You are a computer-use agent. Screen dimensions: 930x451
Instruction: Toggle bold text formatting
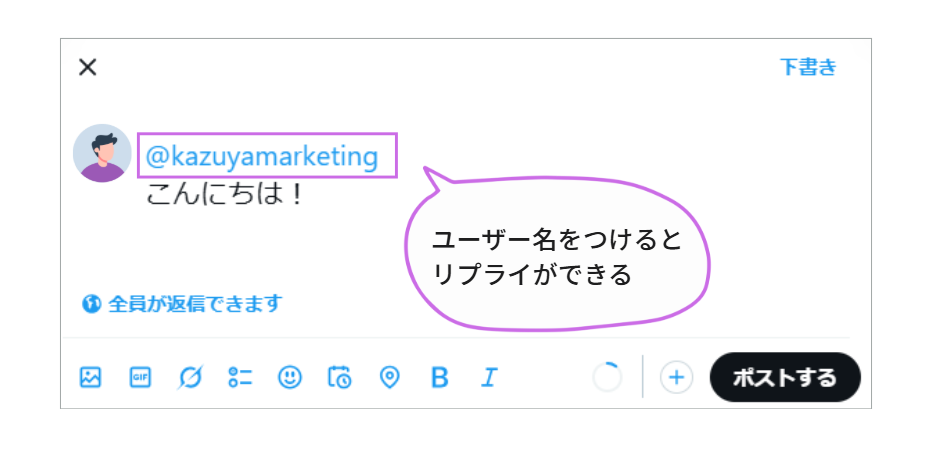[x=439, y=377]
